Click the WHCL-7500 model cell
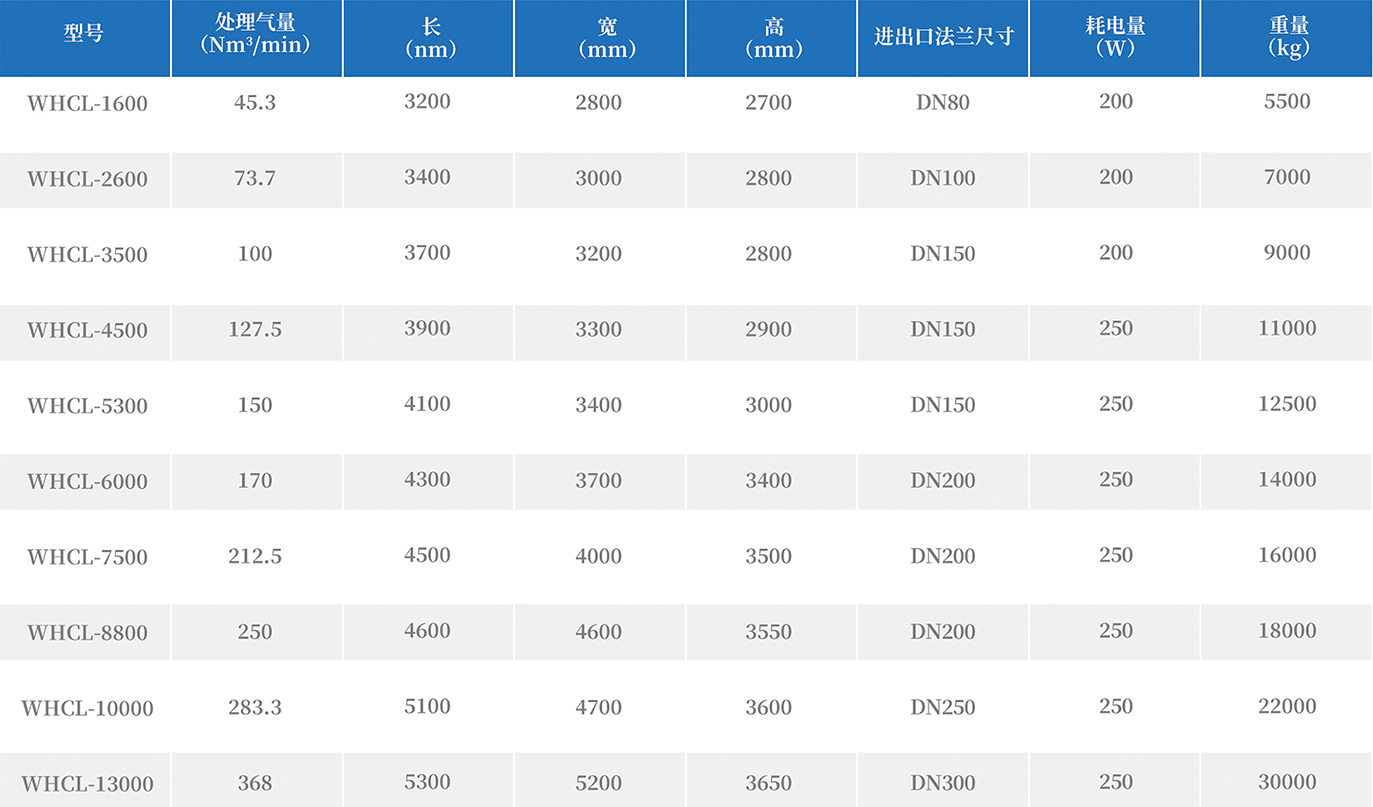Image resolution: width=1373 pixels, height=807 pixels. pos(87,557)
